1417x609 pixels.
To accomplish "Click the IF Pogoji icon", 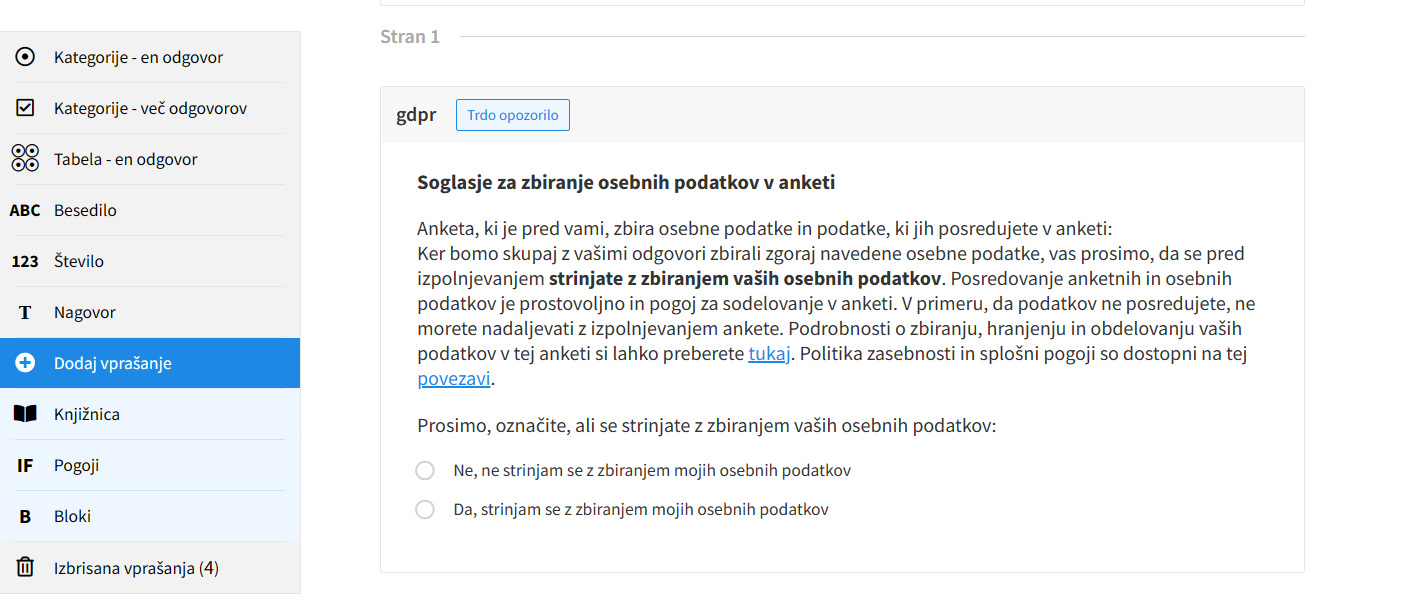I will click(x=25, y=465).
